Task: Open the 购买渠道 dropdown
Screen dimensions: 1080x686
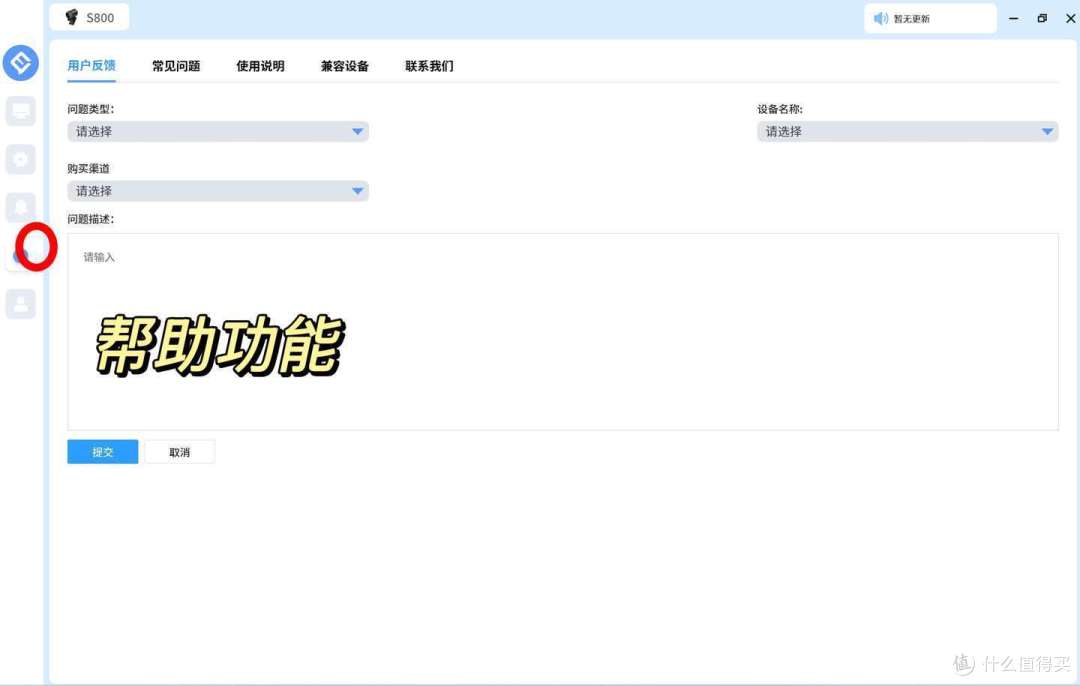Action: click(218, 191)
